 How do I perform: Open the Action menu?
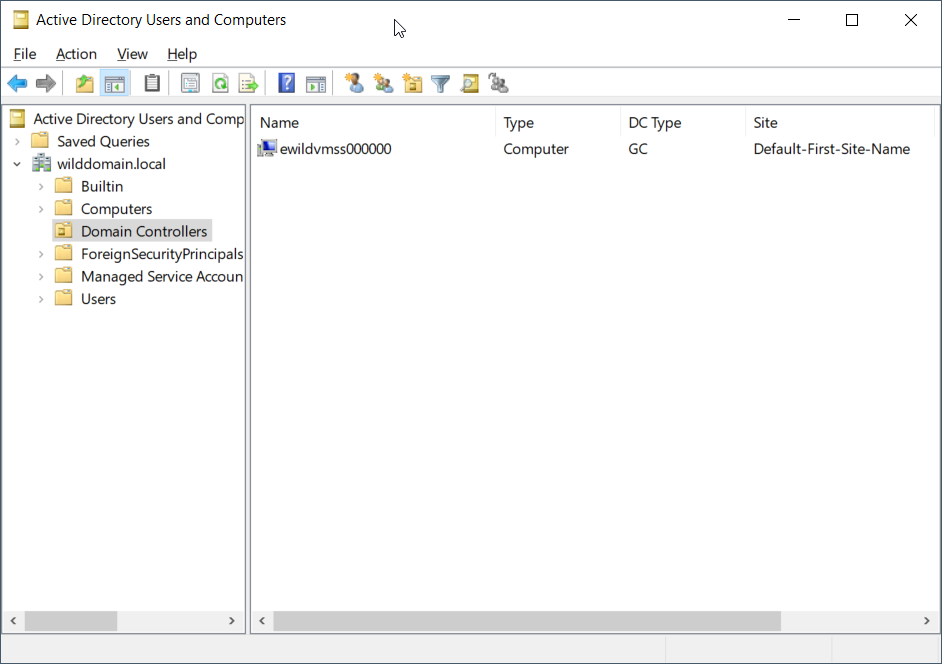click(x=76, y=54)
